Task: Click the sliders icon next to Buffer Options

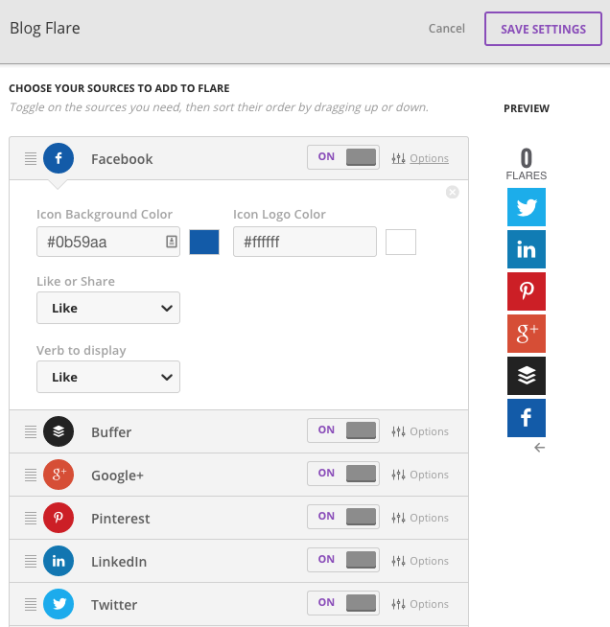Action: (x=398, y=431)
